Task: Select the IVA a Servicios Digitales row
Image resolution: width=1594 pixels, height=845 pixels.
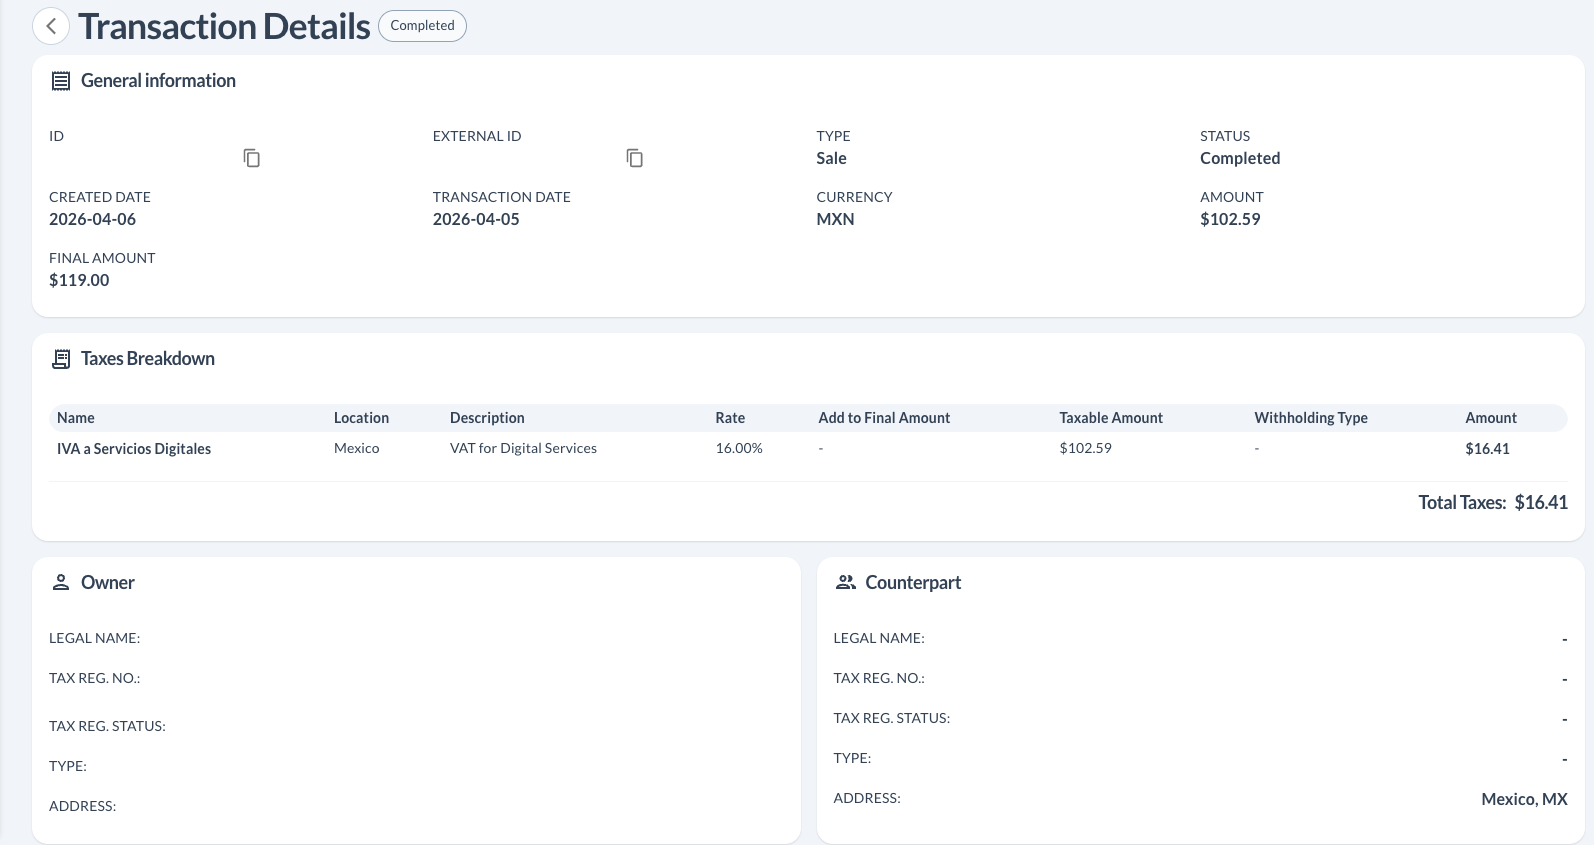Action: click(x=808, y=449)
